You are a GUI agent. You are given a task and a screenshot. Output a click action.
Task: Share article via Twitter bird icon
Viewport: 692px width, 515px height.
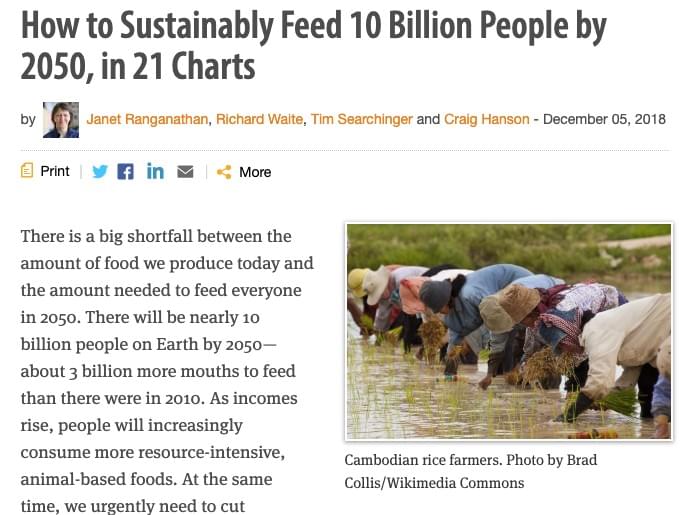[100, 171]
